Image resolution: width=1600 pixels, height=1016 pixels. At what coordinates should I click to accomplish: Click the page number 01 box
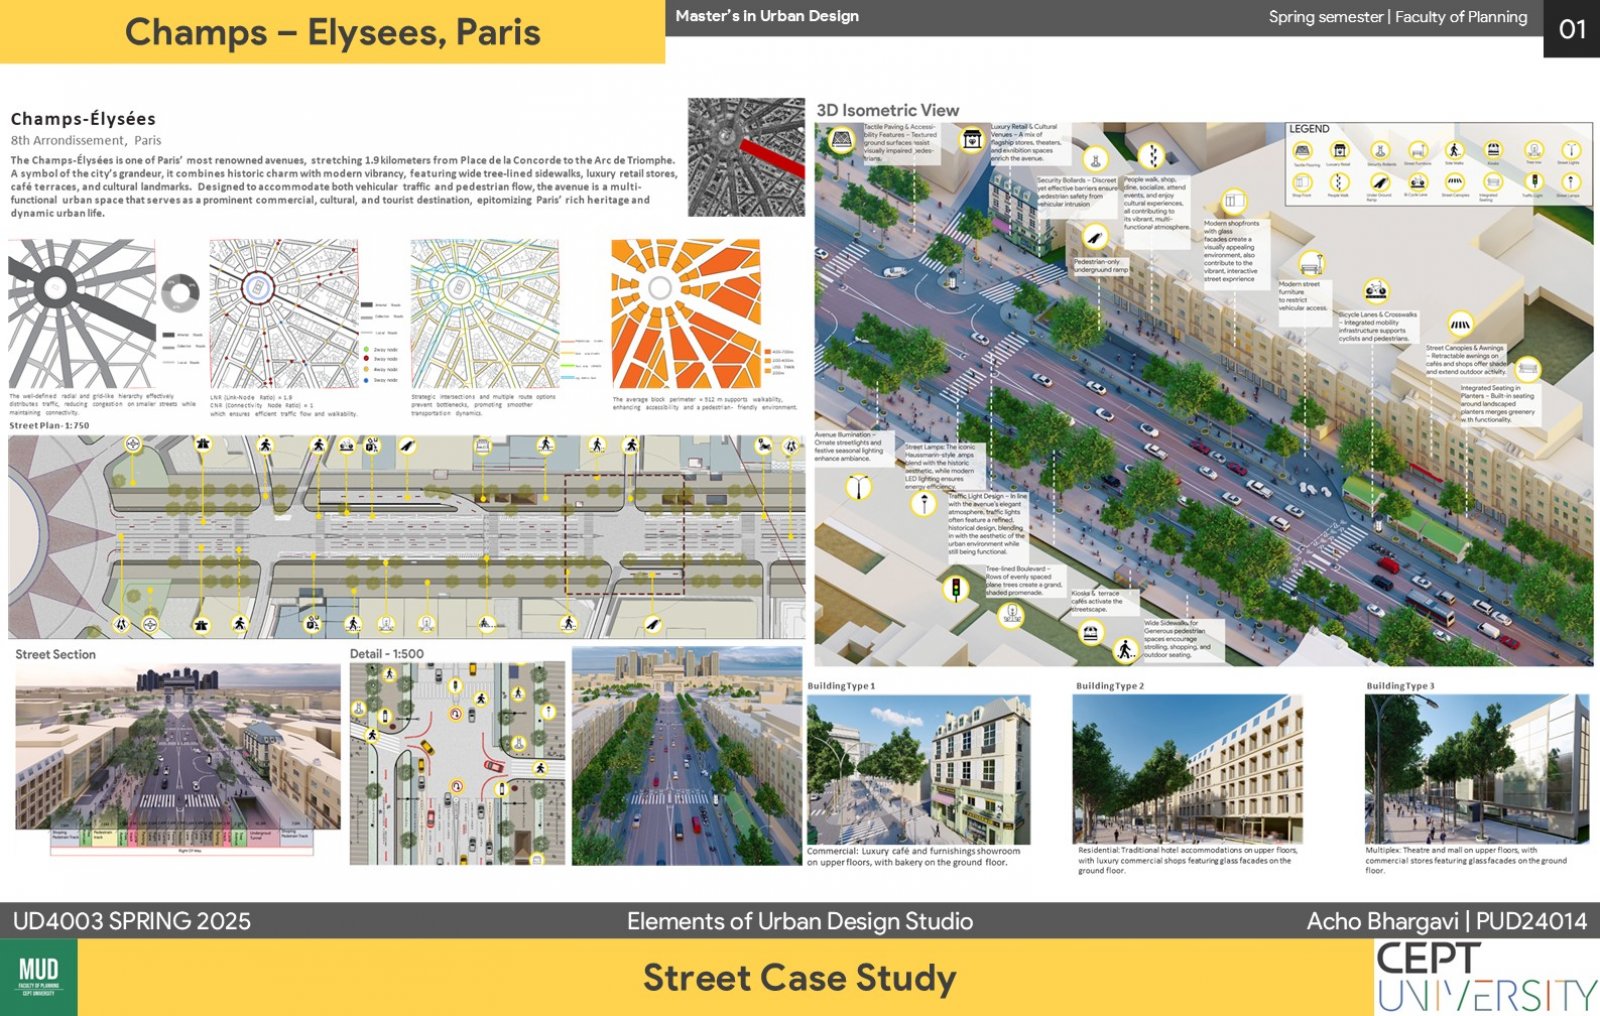[1572, 29]
